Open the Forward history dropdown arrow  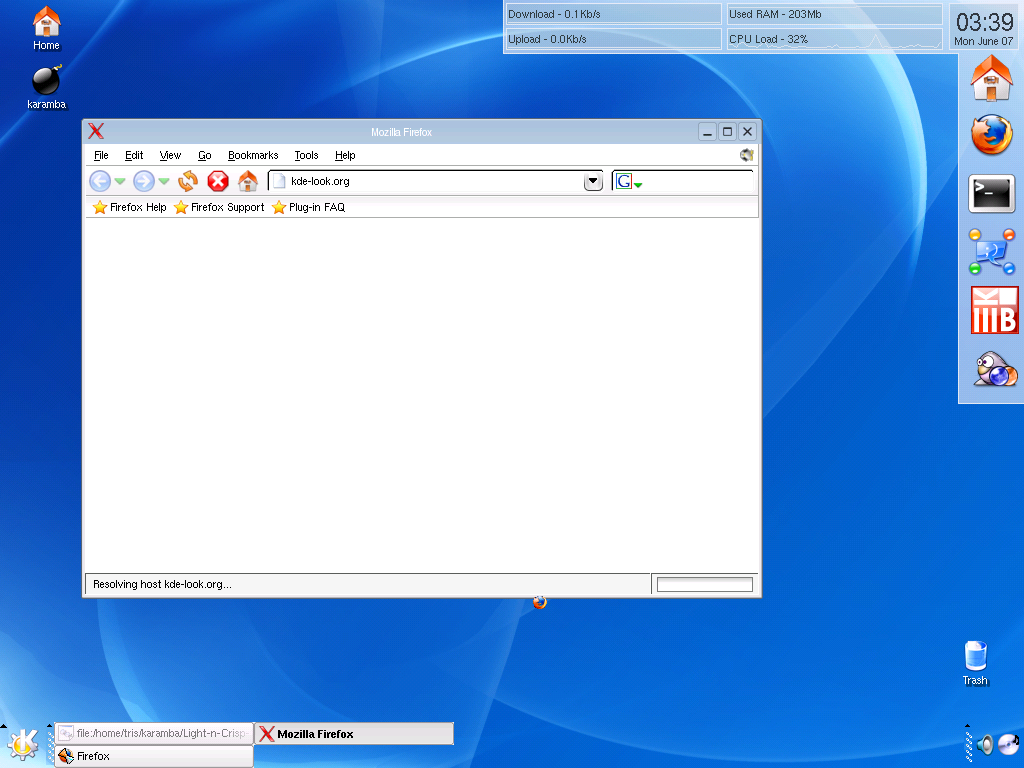pos(164,181)
